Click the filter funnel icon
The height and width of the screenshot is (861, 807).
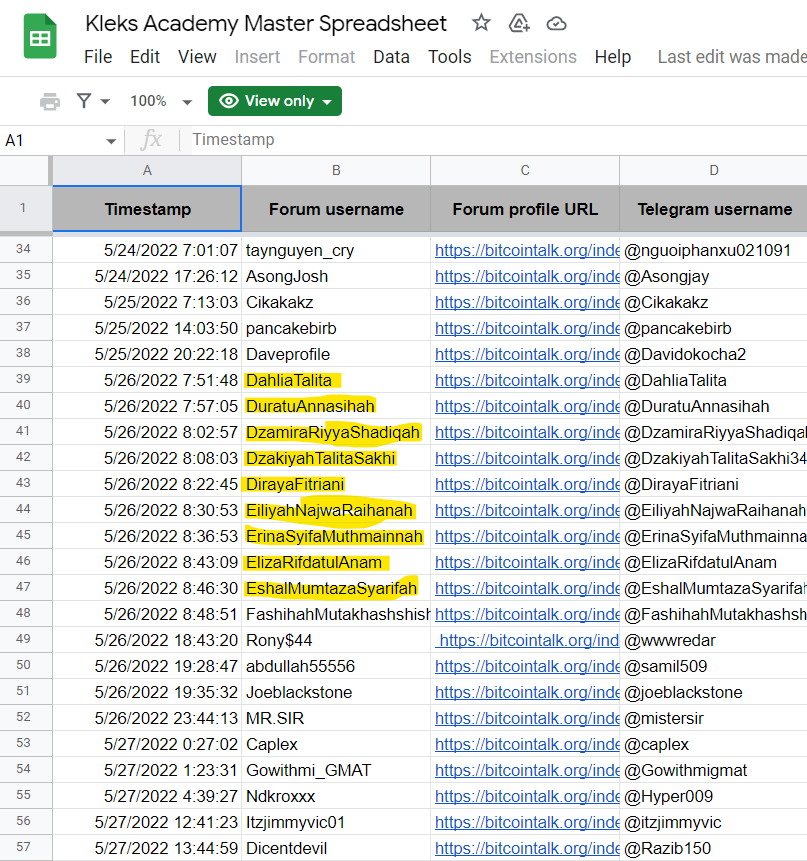[x=84, y=101]
